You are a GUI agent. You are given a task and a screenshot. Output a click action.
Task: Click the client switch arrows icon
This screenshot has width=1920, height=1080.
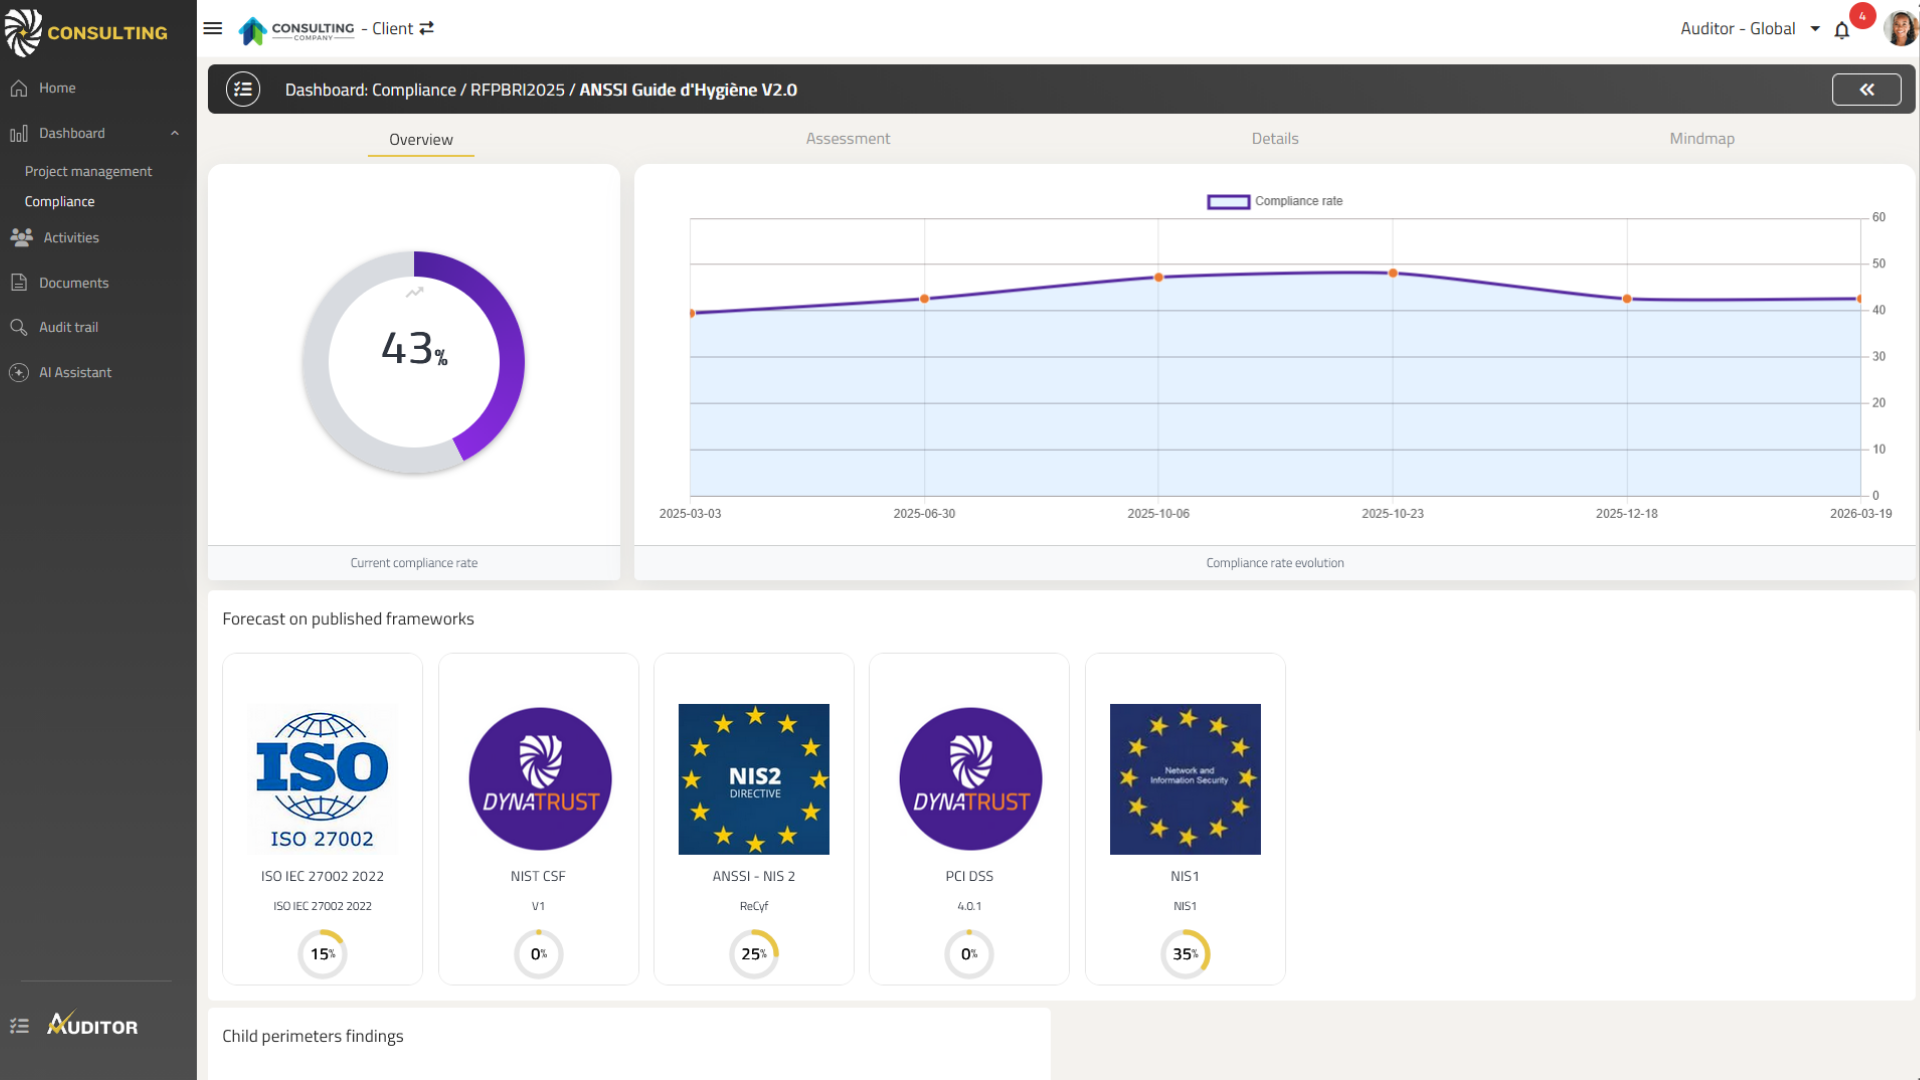(427, 28)
